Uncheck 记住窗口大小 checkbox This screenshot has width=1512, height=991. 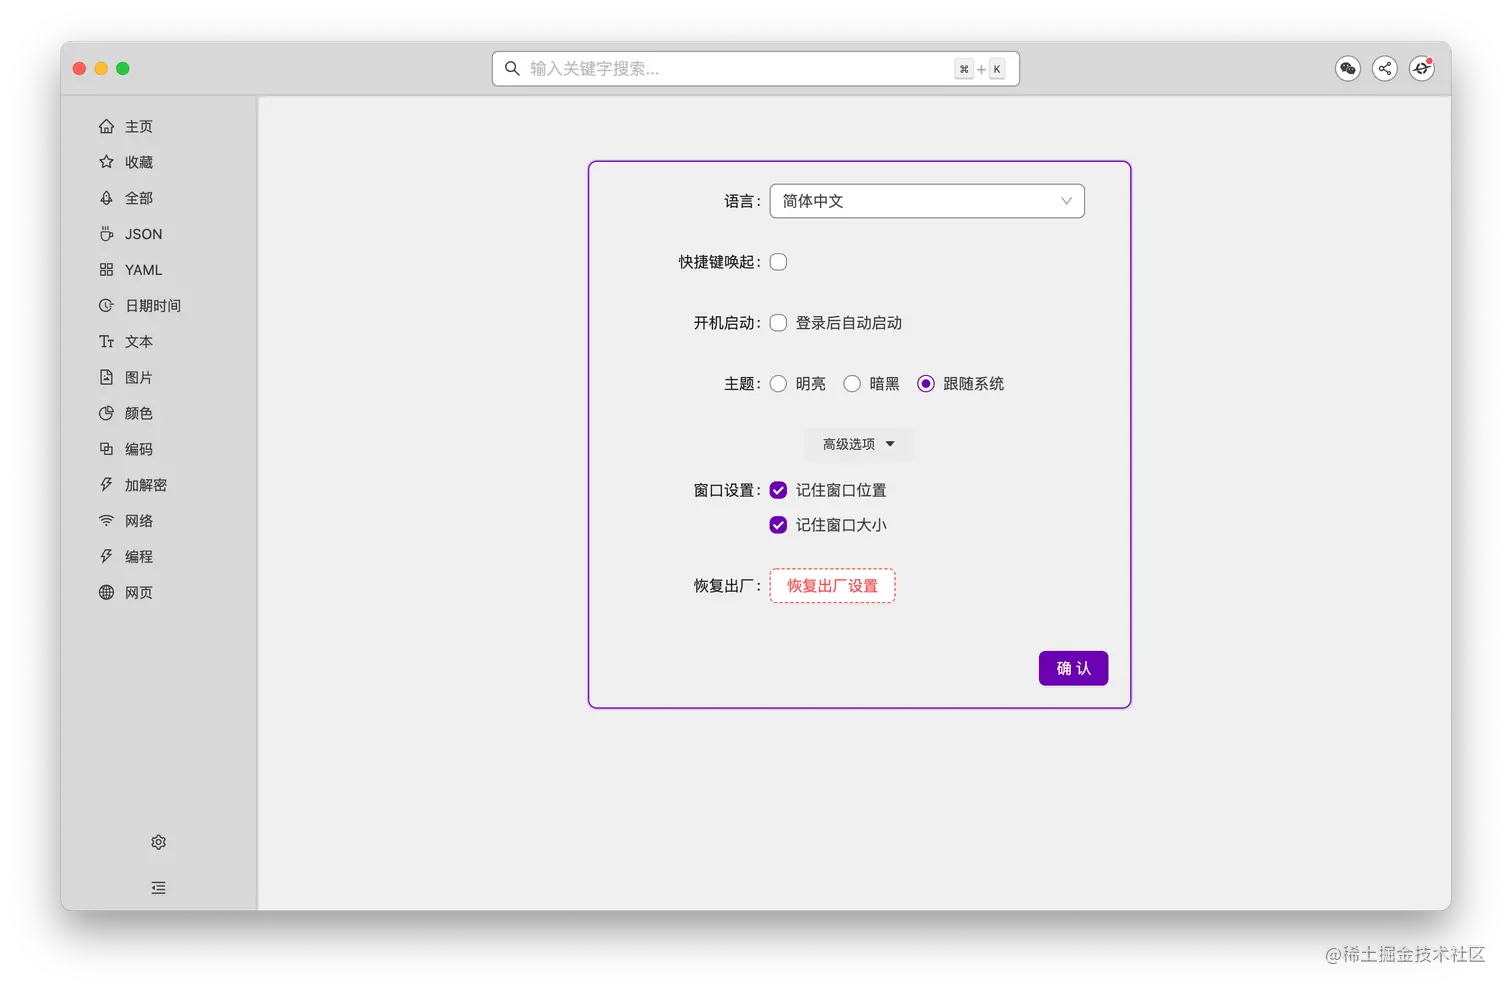[x=778, y=525]
